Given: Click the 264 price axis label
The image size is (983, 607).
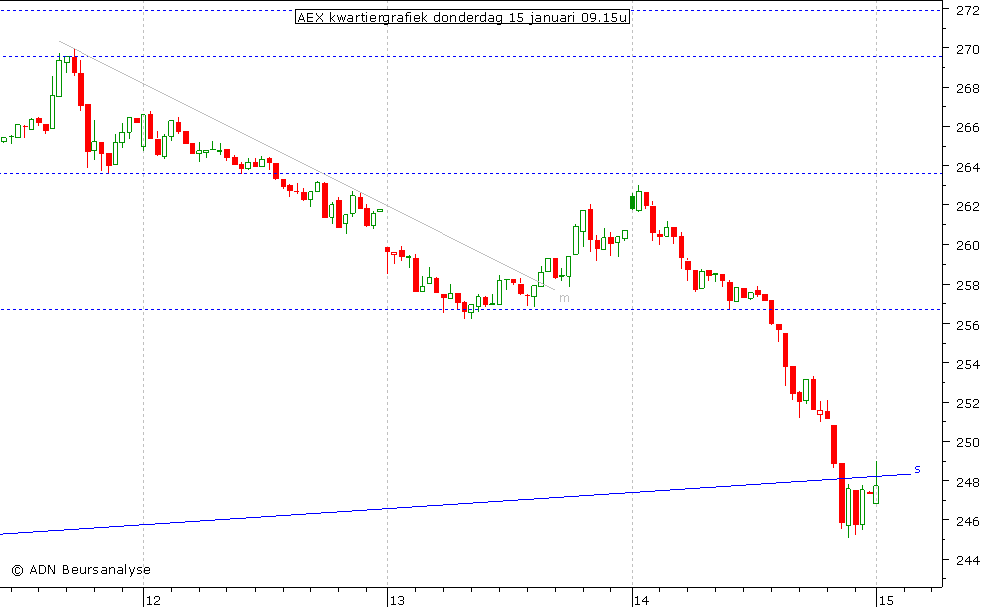Looking at the screenshot, I should (x=967, y=167).
